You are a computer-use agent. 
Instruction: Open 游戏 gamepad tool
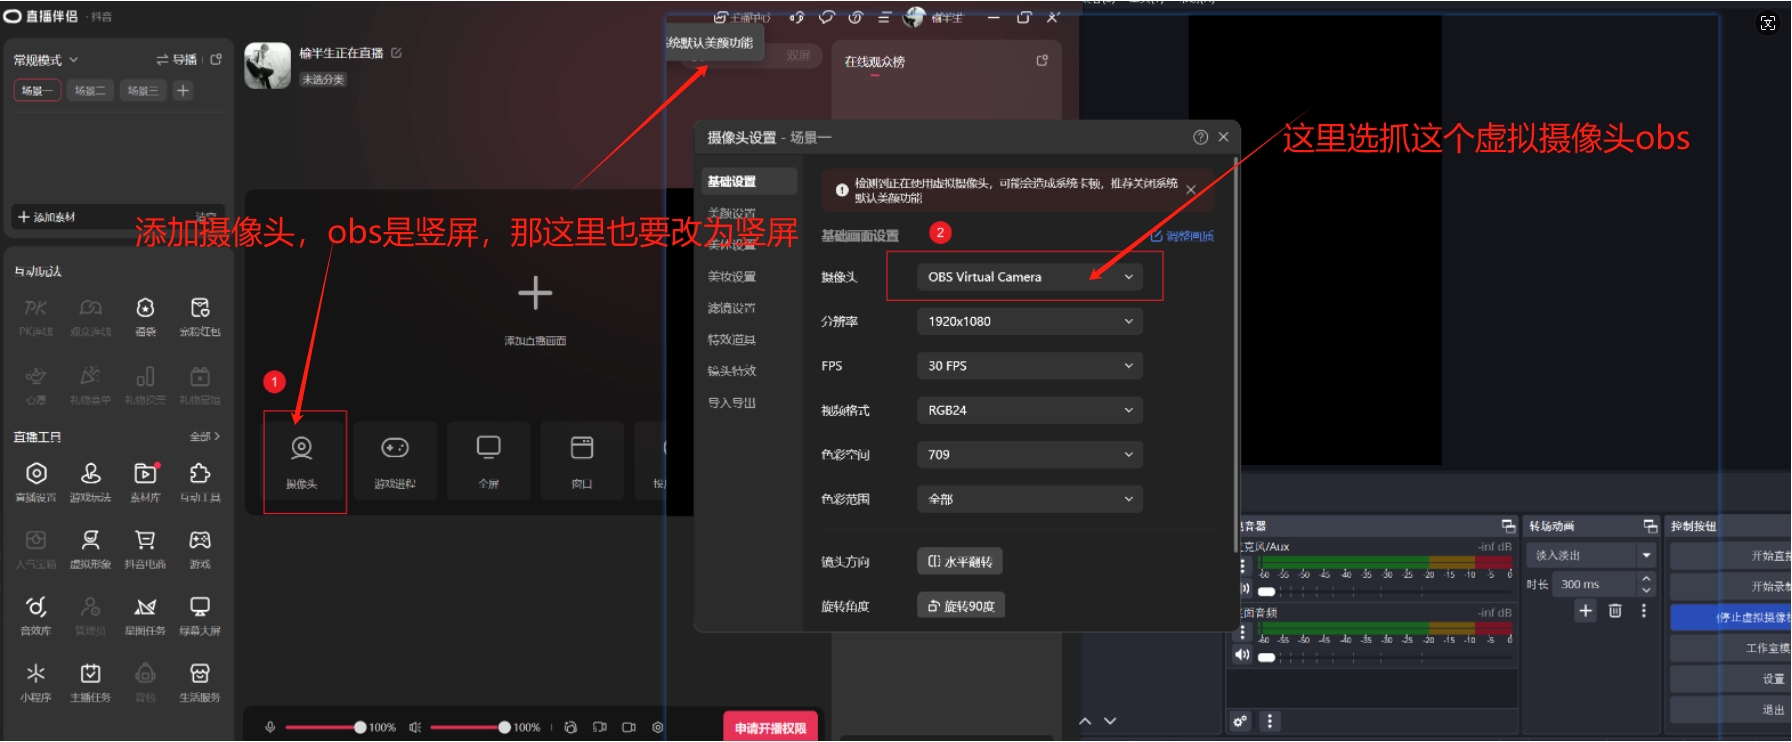[200, 549]
